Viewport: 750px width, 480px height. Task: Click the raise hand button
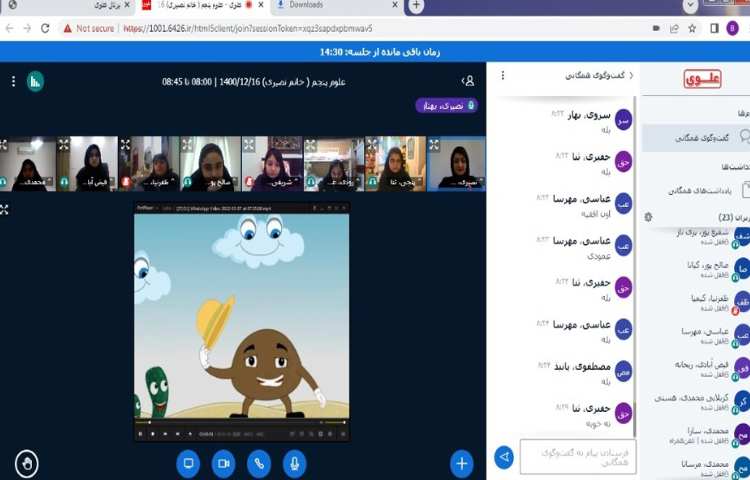(x=27, y=463)
